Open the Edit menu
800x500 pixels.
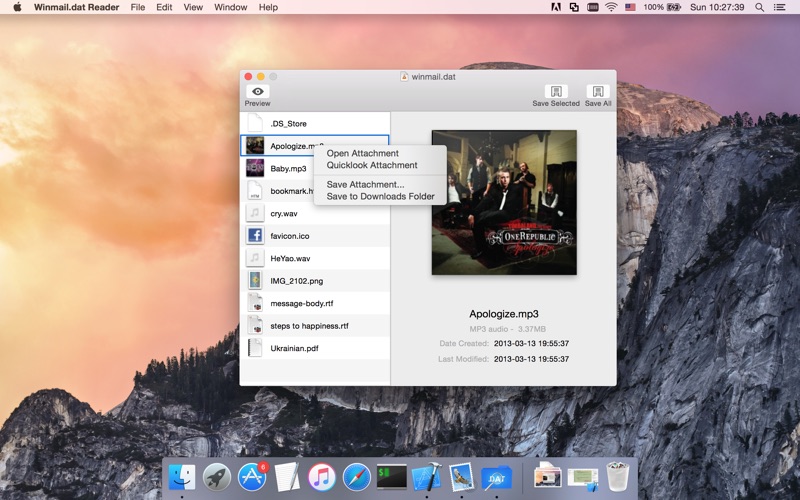[164, 7]
